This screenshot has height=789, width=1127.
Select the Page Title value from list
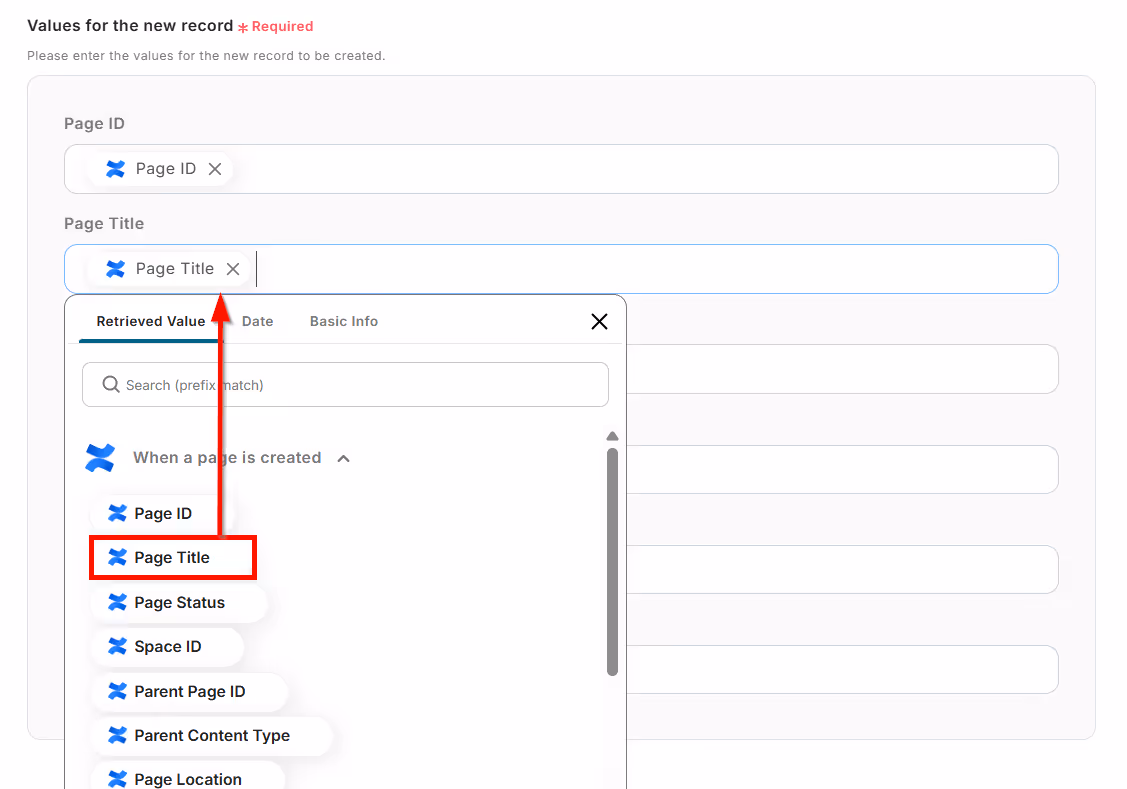[x=172, y=557]
